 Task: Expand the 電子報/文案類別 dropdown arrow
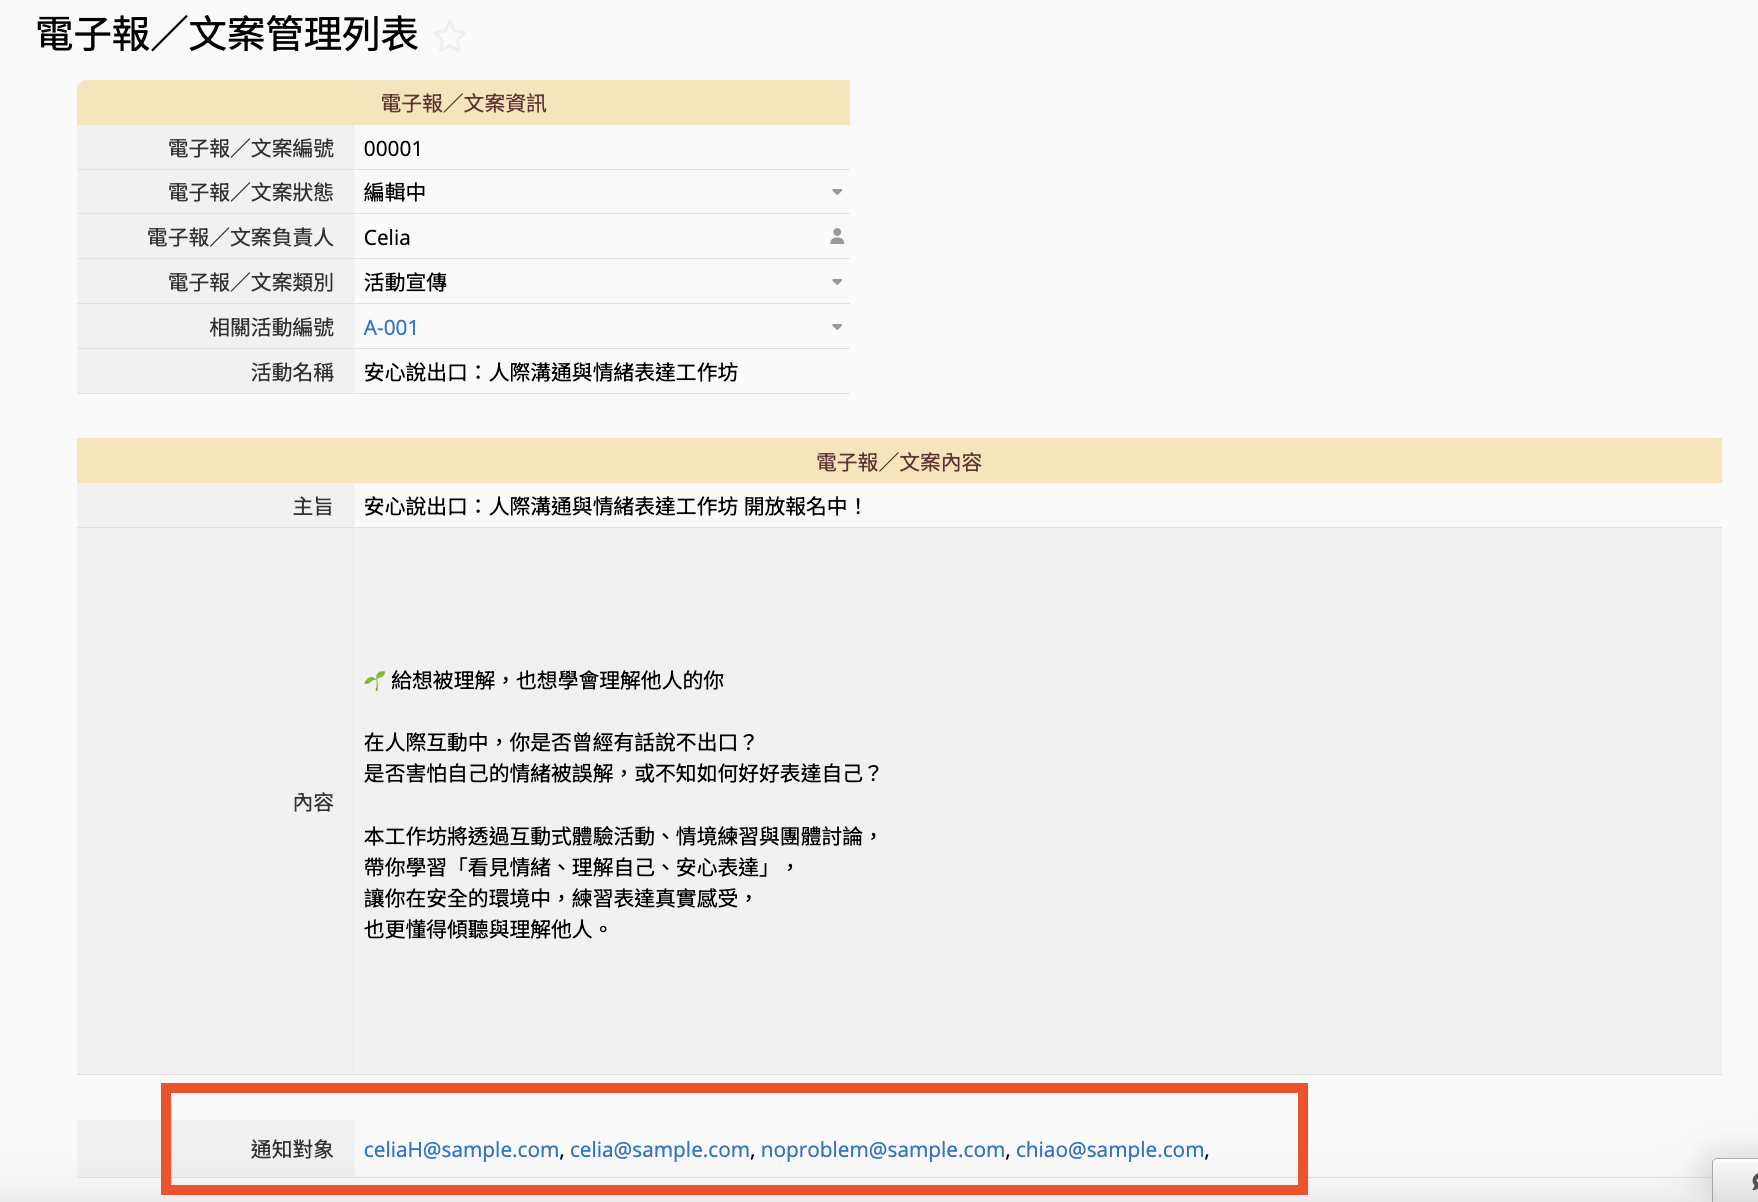pos(837,282)
